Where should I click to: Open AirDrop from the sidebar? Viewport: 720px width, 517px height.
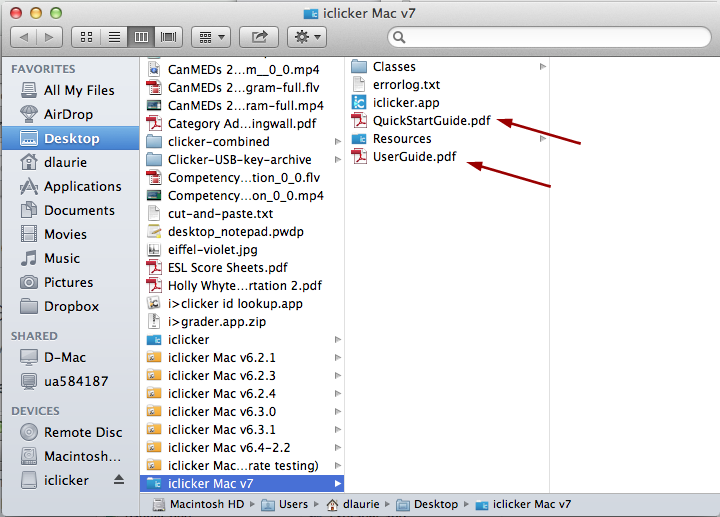pos(66,114)
